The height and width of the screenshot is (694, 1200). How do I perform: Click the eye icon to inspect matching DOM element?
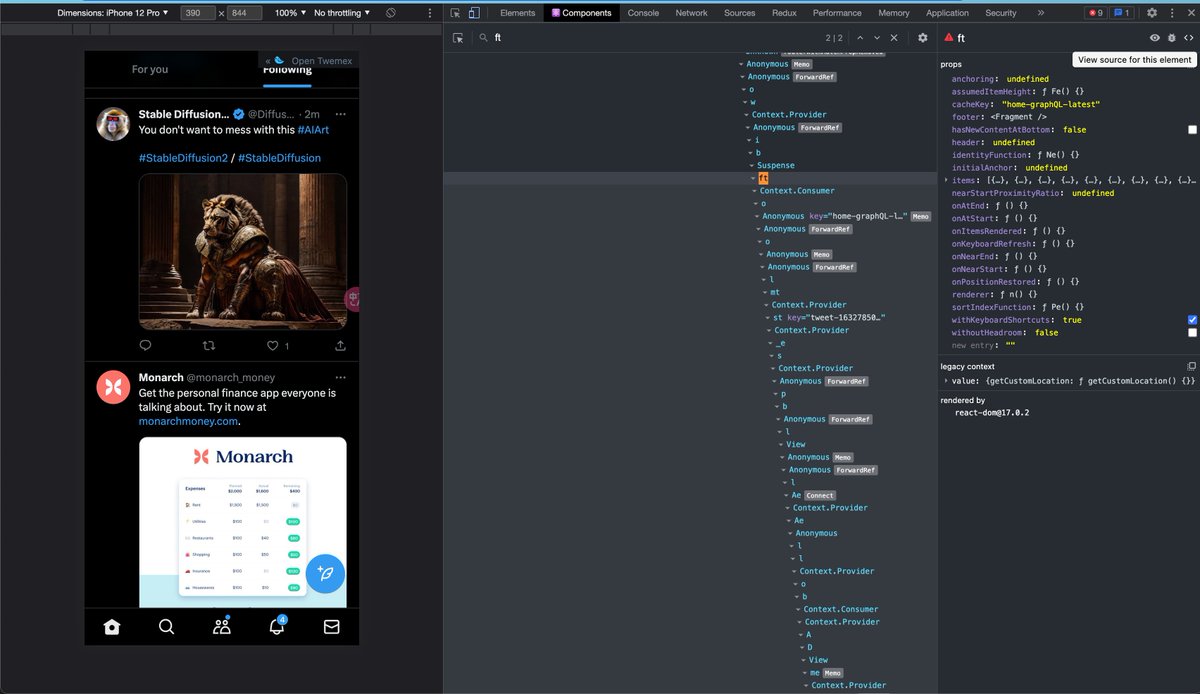coord(1155,38)
